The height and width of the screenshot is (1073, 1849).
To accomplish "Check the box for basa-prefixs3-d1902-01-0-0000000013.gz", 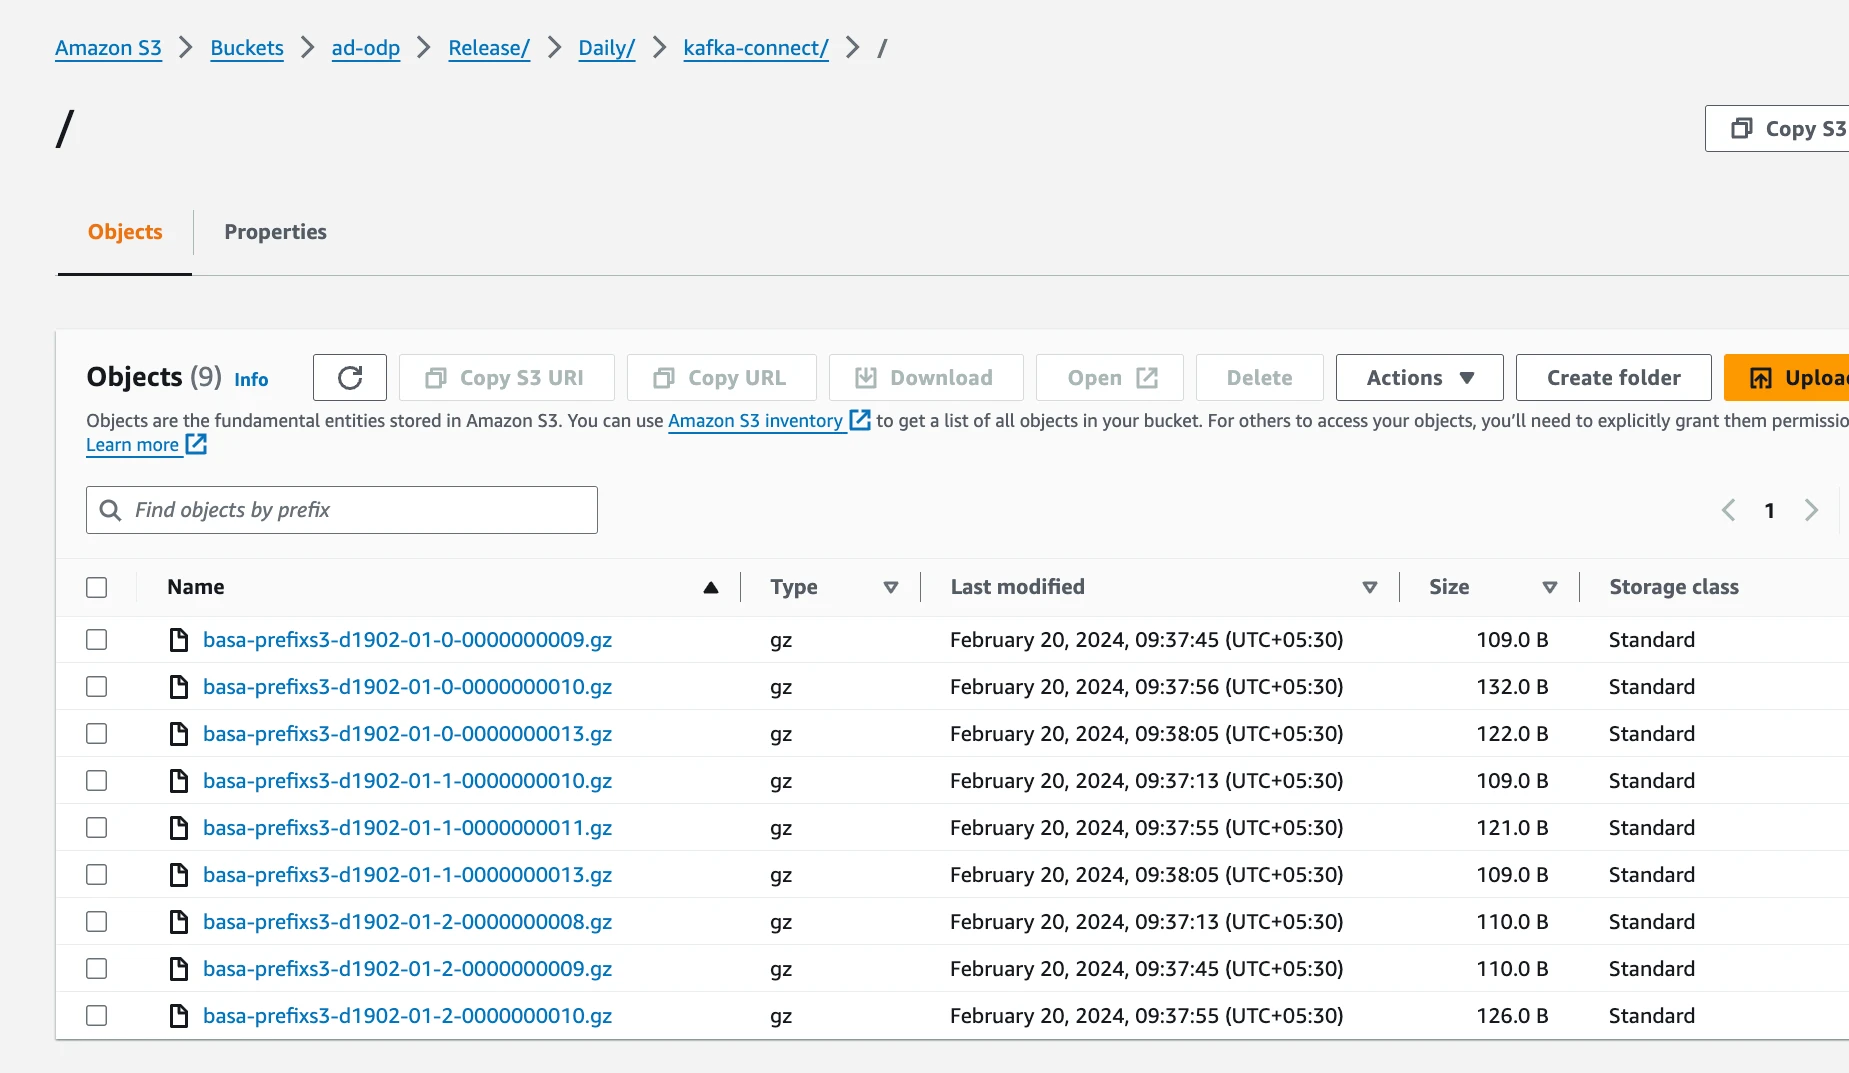I will 97,734.
